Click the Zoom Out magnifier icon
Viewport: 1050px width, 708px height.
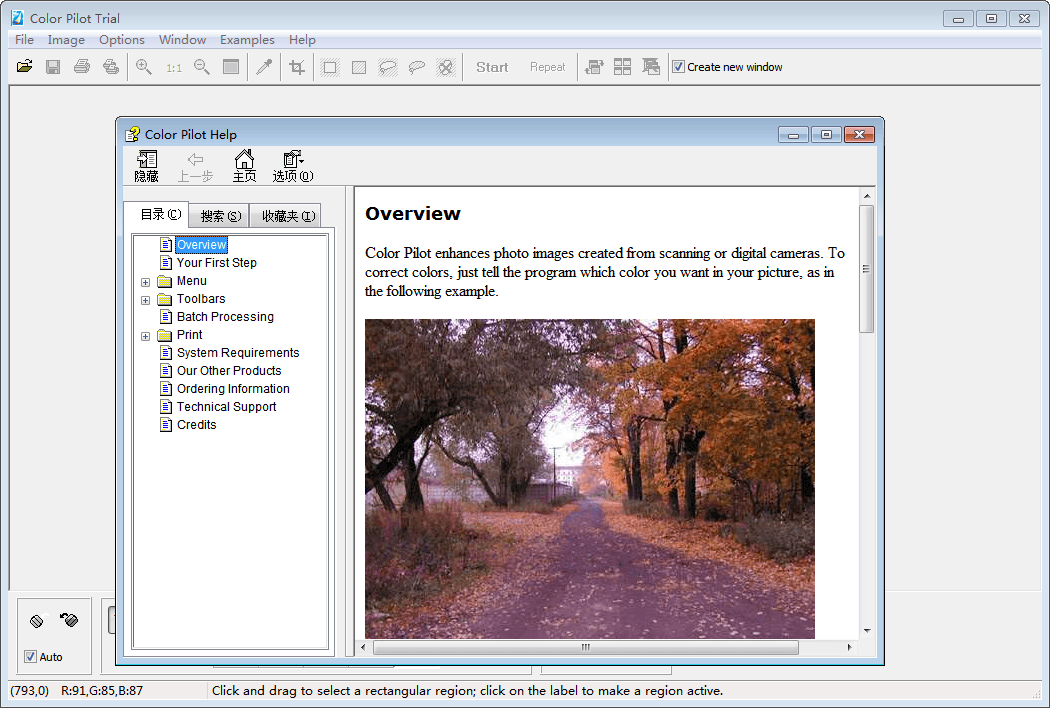point(202,66)
